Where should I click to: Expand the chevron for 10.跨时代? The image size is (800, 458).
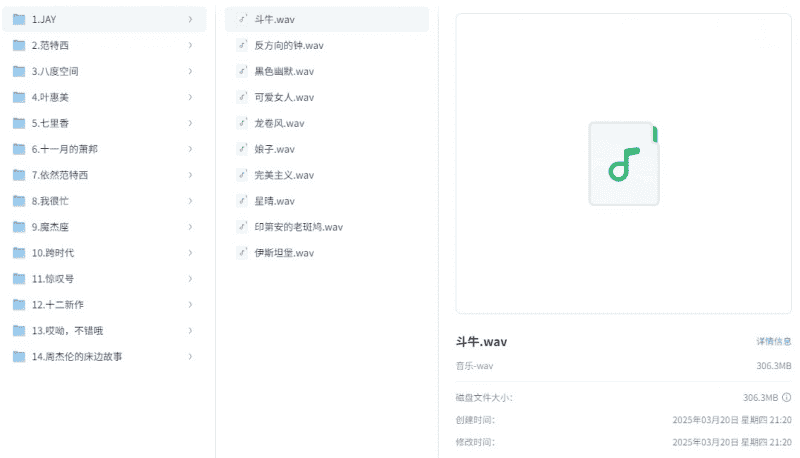click(x=190, y=253)
